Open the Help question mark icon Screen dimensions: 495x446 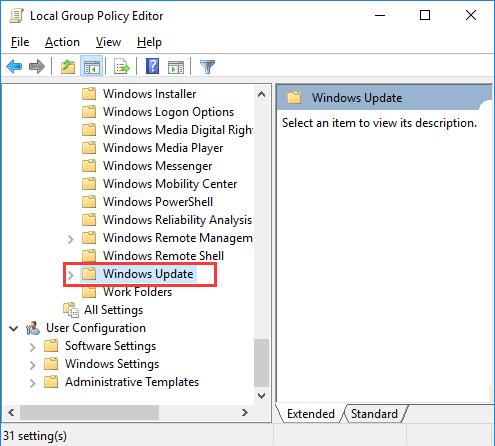pos(153,66)
